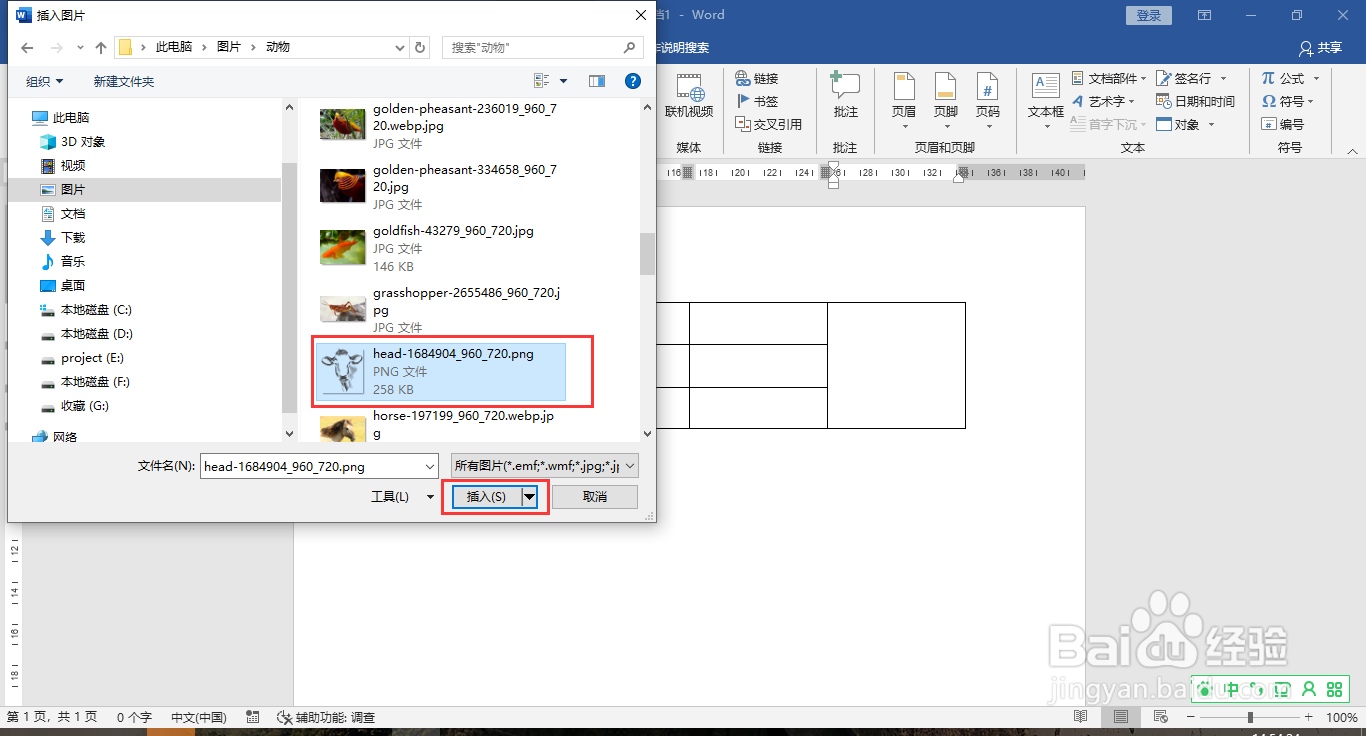
Task: Toggle the preview pane in file dialog
Action: click(597, 81)
